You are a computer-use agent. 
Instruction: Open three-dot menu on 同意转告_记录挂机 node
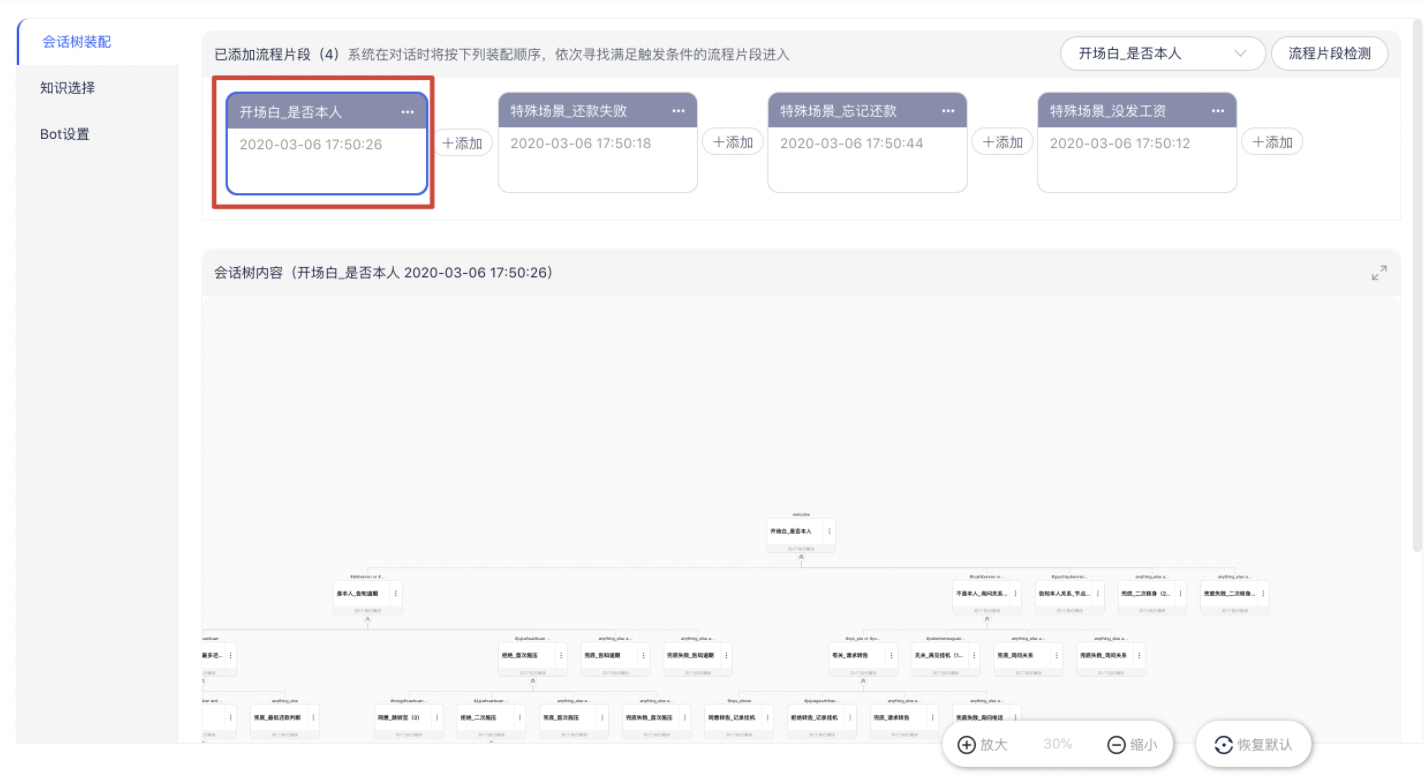pos(767,718)
